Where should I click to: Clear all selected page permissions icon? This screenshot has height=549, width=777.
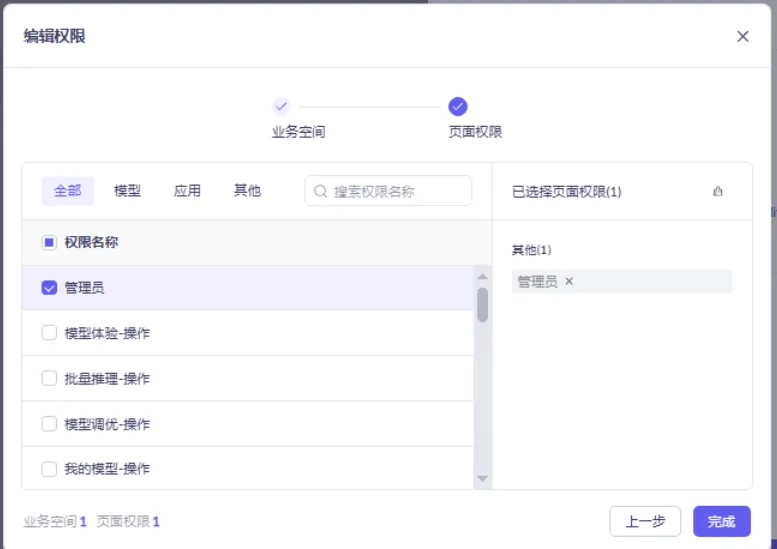(718, 191)
